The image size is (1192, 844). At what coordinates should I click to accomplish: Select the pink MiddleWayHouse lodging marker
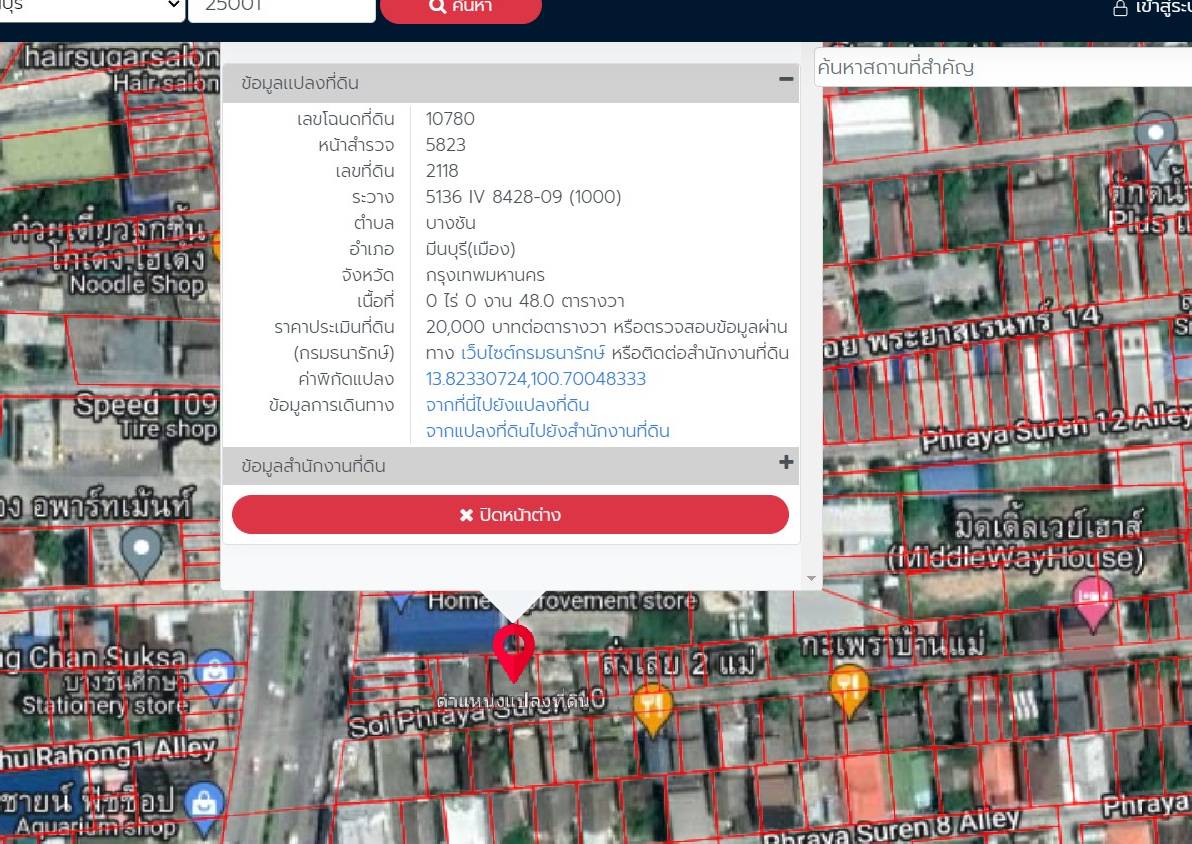tap(1093, 602)
